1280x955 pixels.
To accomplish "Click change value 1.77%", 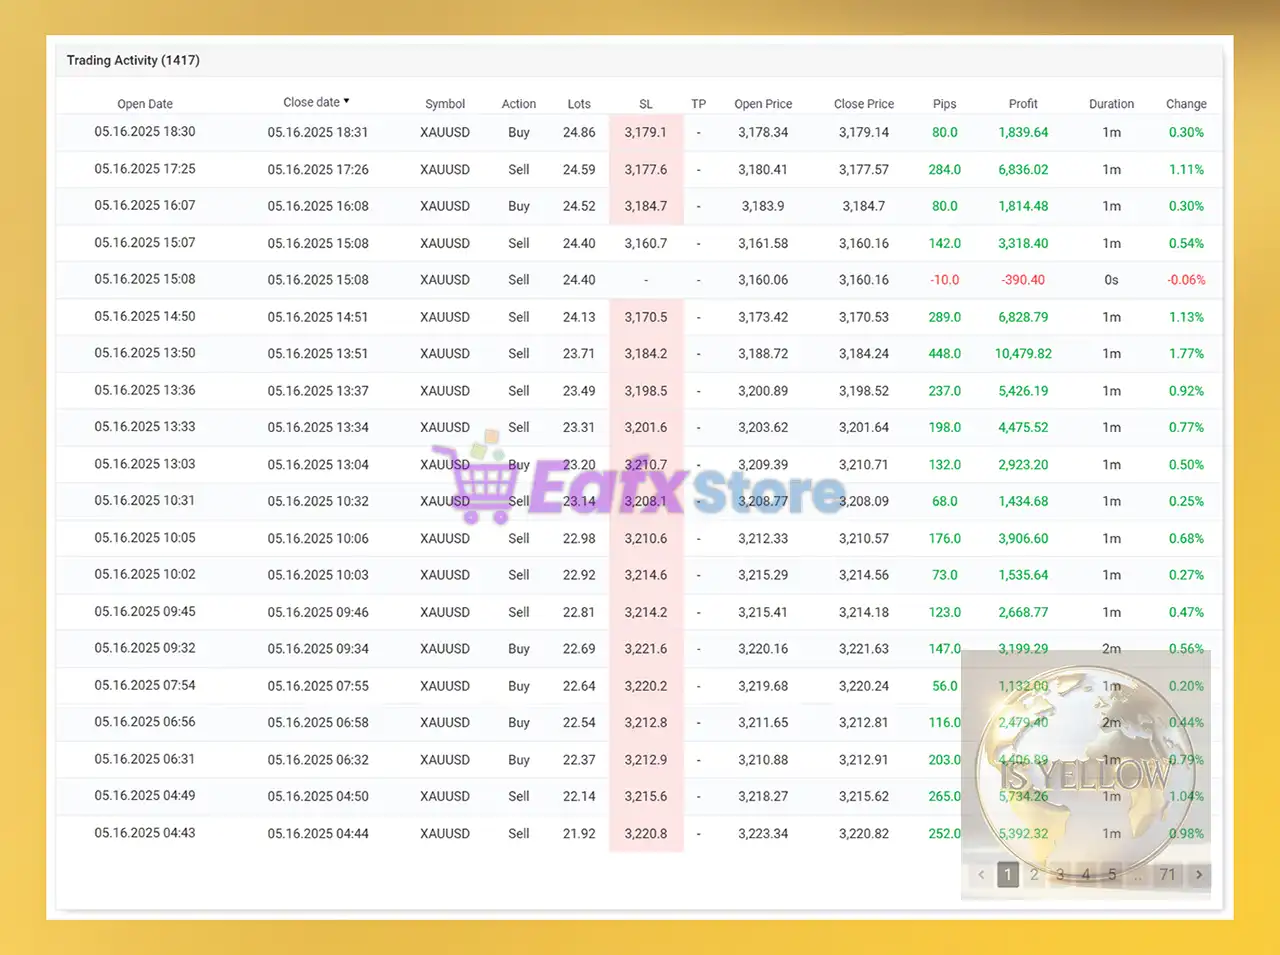I will 1186,354.
